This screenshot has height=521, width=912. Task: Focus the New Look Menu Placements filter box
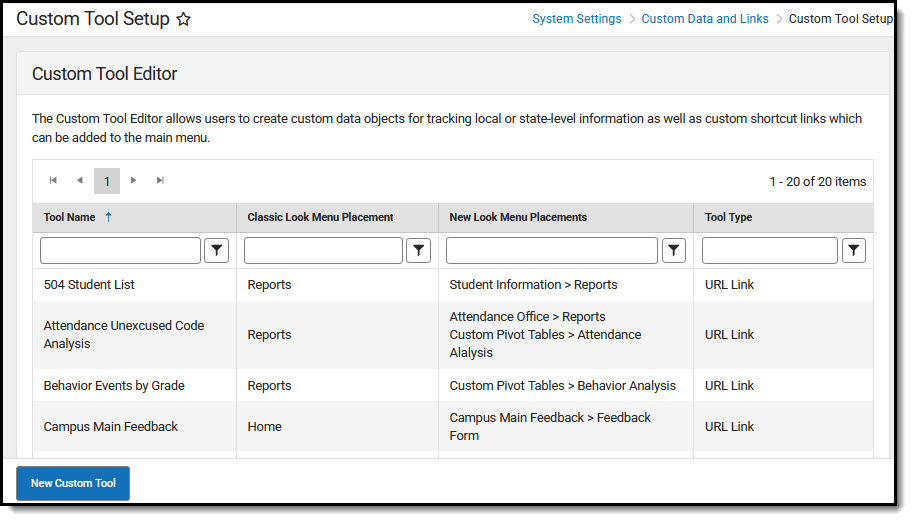click(x=551, y=251)
